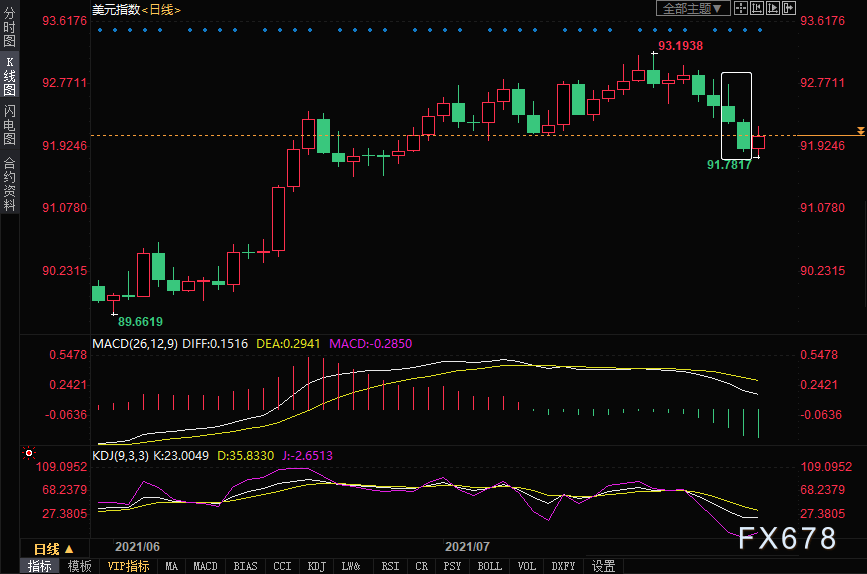Switch to the K线图 sidebar view
The height and width of the screenshot is (574, 867).
pos(9,76)
